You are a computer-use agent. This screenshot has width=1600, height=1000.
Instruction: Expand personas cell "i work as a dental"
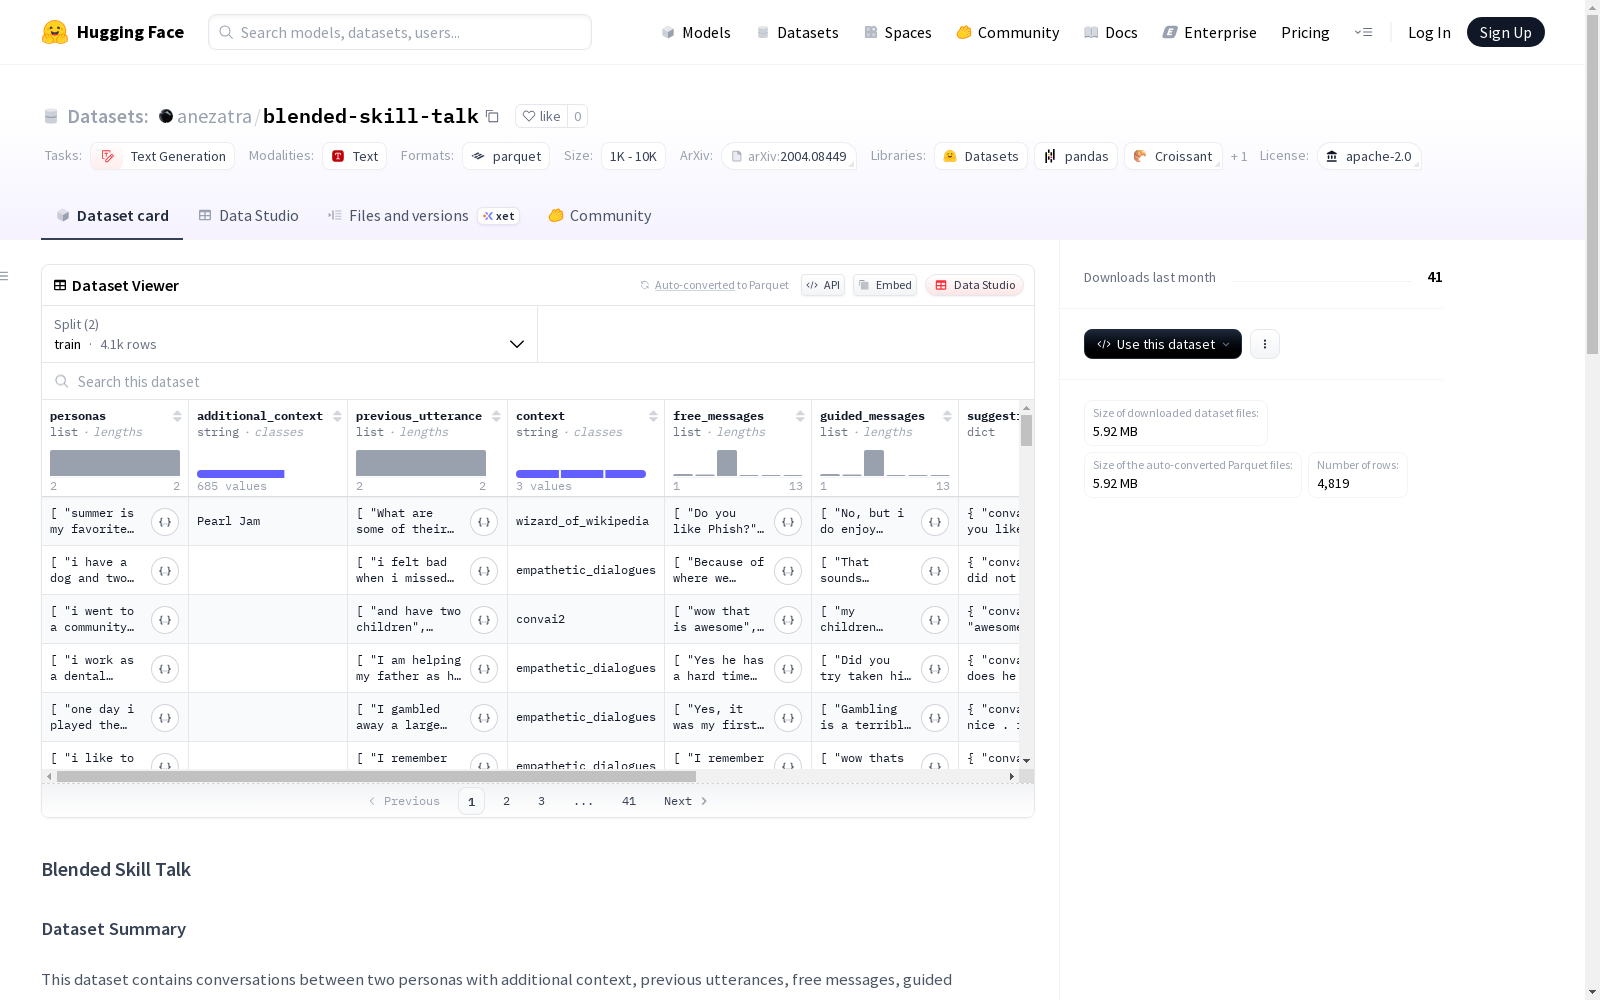coord(165,669)
